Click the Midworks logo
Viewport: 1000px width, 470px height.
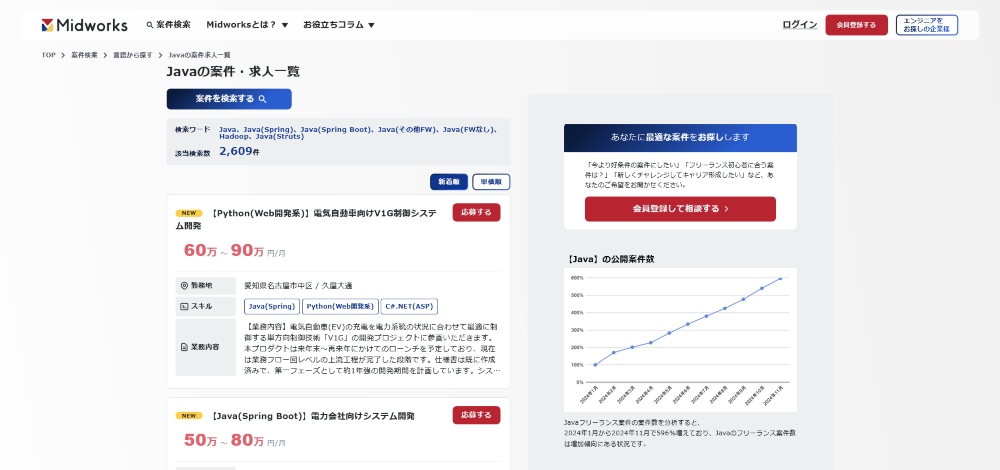84,25
